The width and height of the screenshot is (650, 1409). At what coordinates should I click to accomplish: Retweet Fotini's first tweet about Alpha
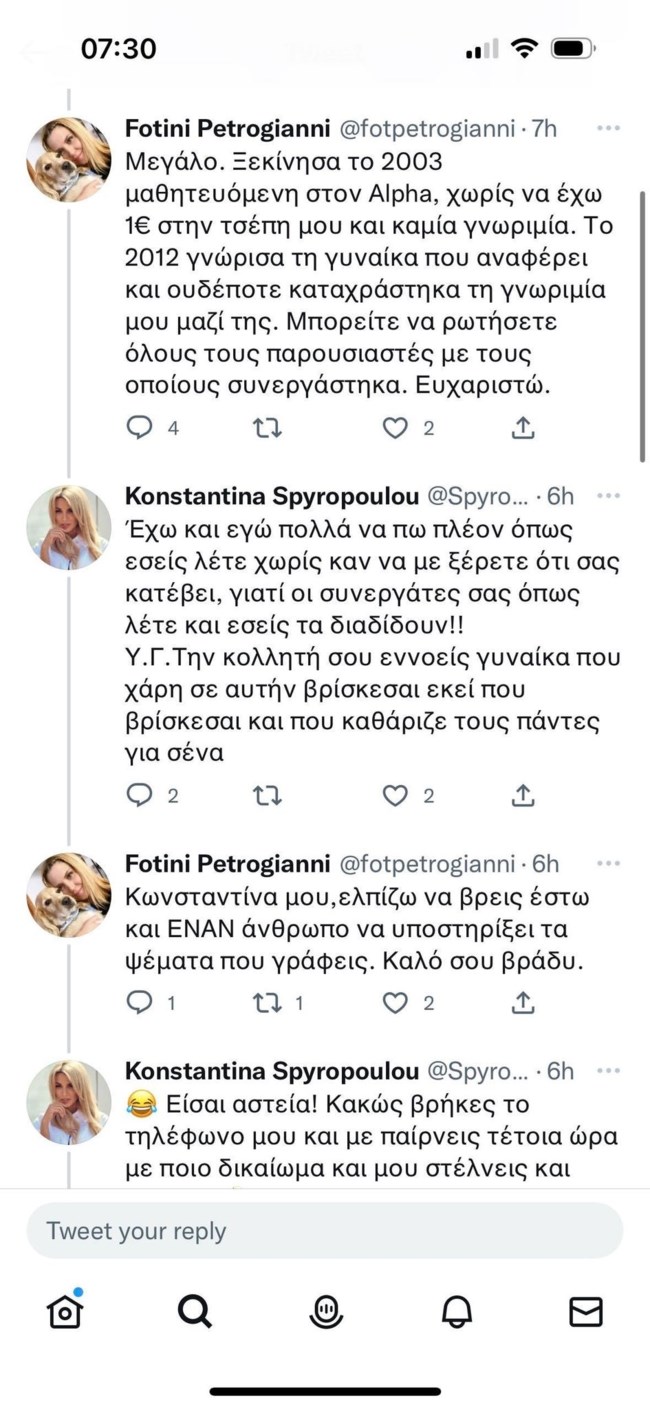coord(267,428)
